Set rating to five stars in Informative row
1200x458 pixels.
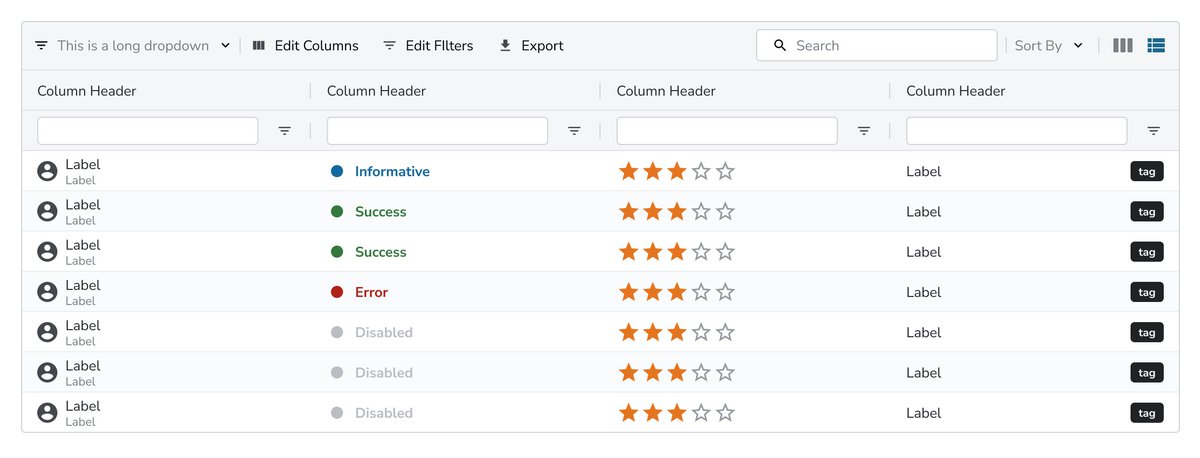click(x=726, y=171)
